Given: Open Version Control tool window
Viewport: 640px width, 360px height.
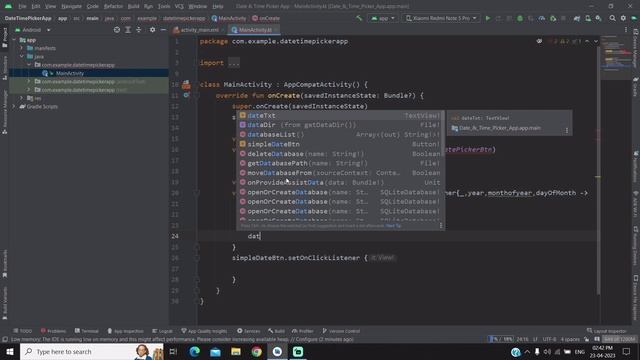Looking at the screenshot, I should click(341, 331).
